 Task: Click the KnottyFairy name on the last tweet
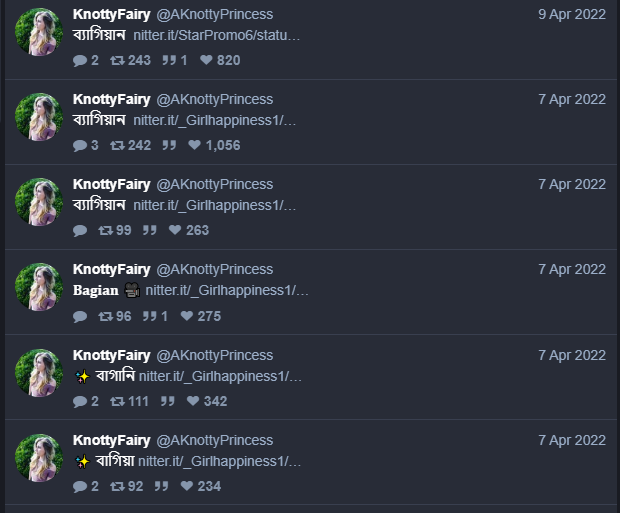tap(112, 440)
